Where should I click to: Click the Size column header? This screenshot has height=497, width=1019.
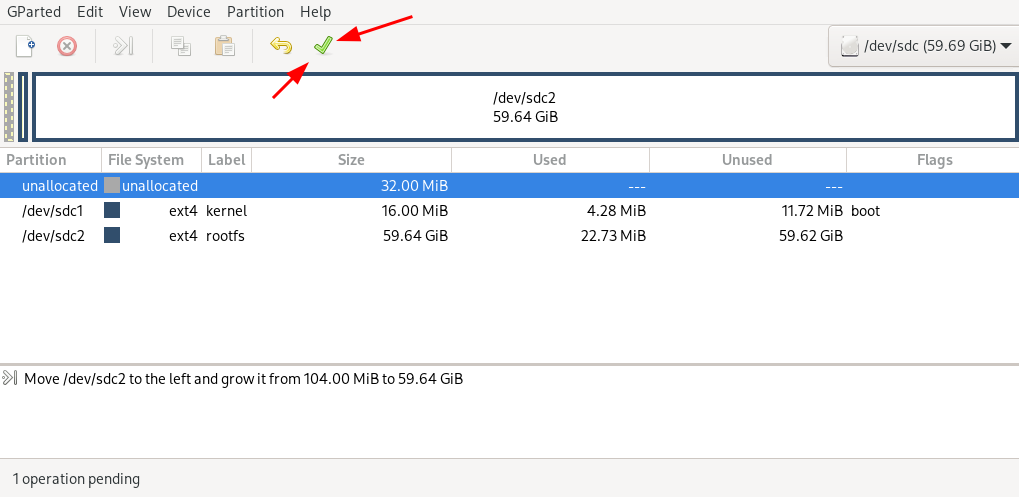(x=352, y=160)
